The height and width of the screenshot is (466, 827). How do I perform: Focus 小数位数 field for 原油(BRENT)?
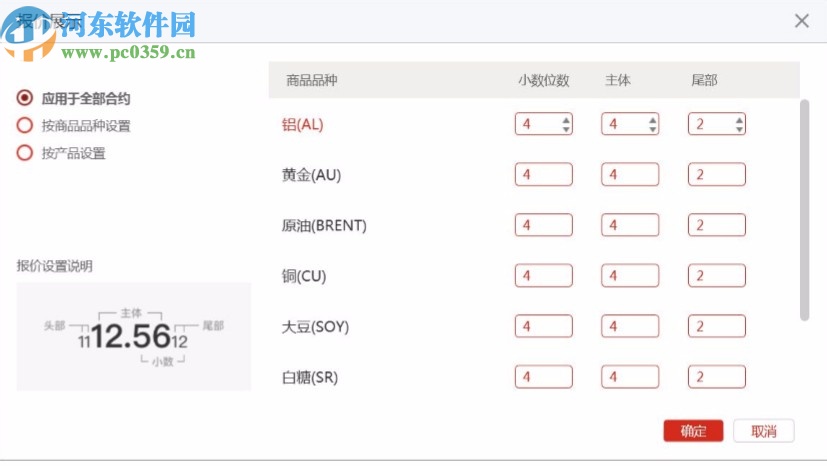coord(543,225)
